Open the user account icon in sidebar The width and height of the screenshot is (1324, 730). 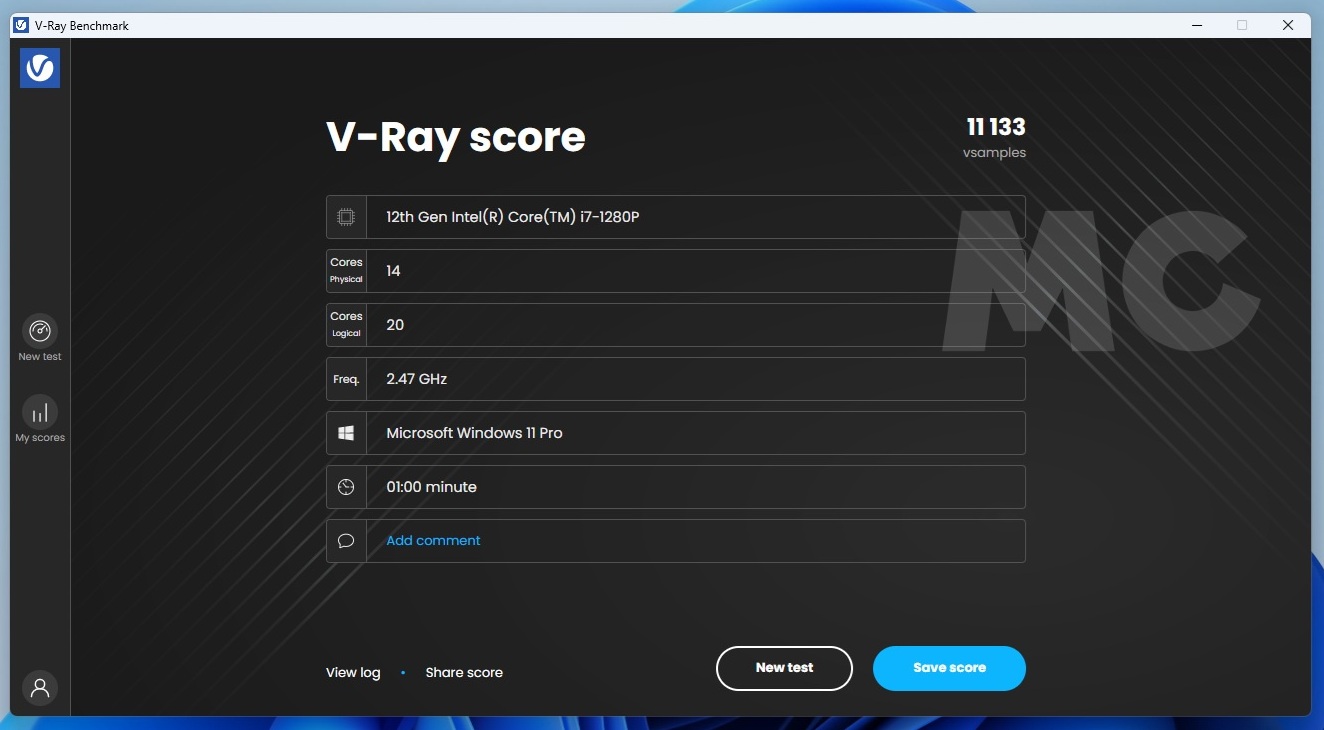pyautogui.click(x=39, y=688)
